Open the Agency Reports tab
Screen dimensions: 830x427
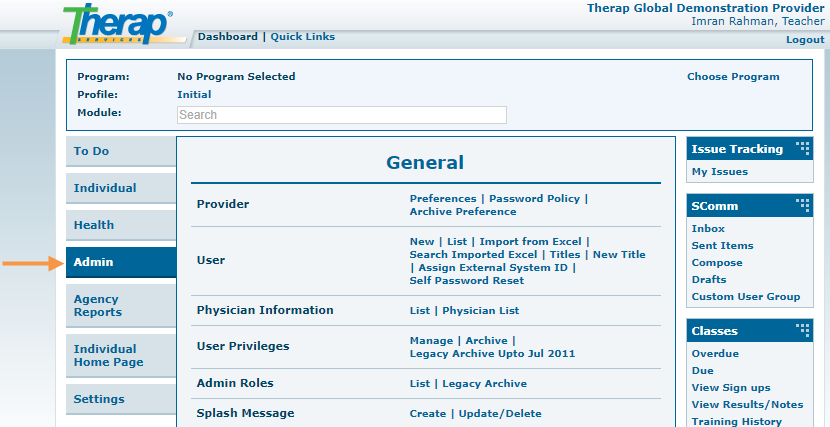coord(121,306)
